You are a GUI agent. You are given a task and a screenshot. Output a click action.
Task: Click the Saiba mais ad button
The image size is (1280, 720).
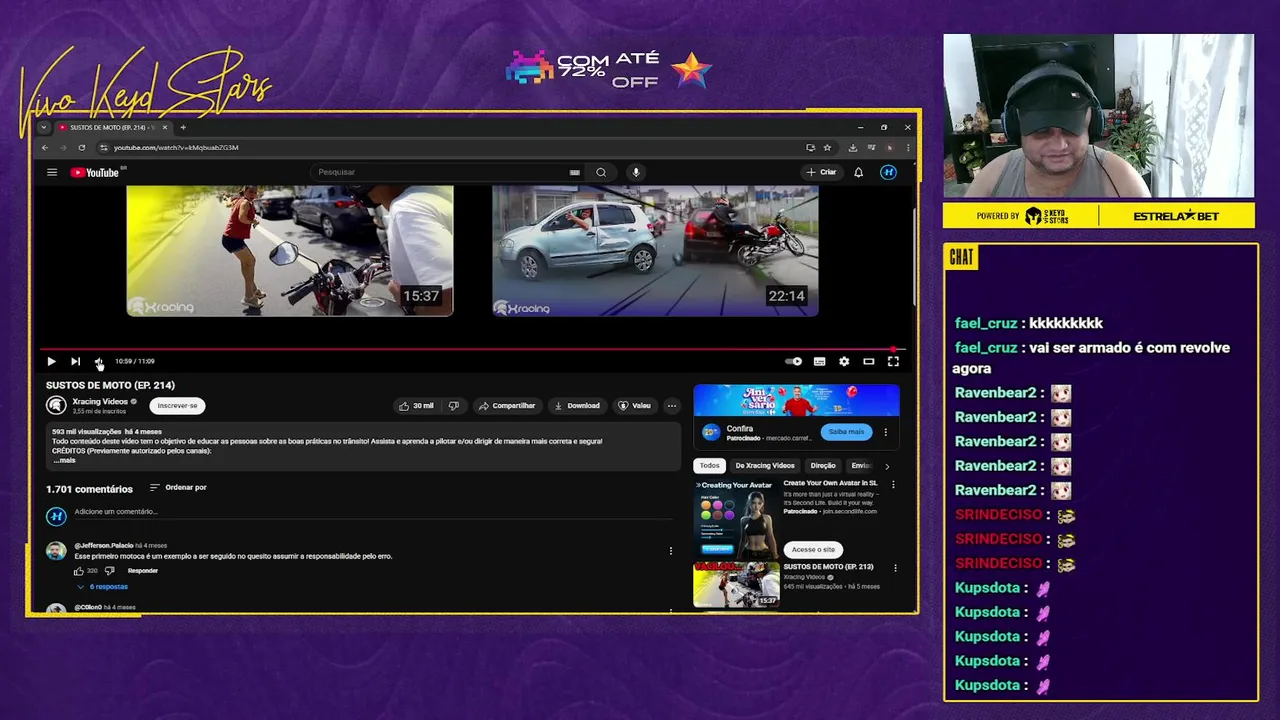[x=846, y=432]
